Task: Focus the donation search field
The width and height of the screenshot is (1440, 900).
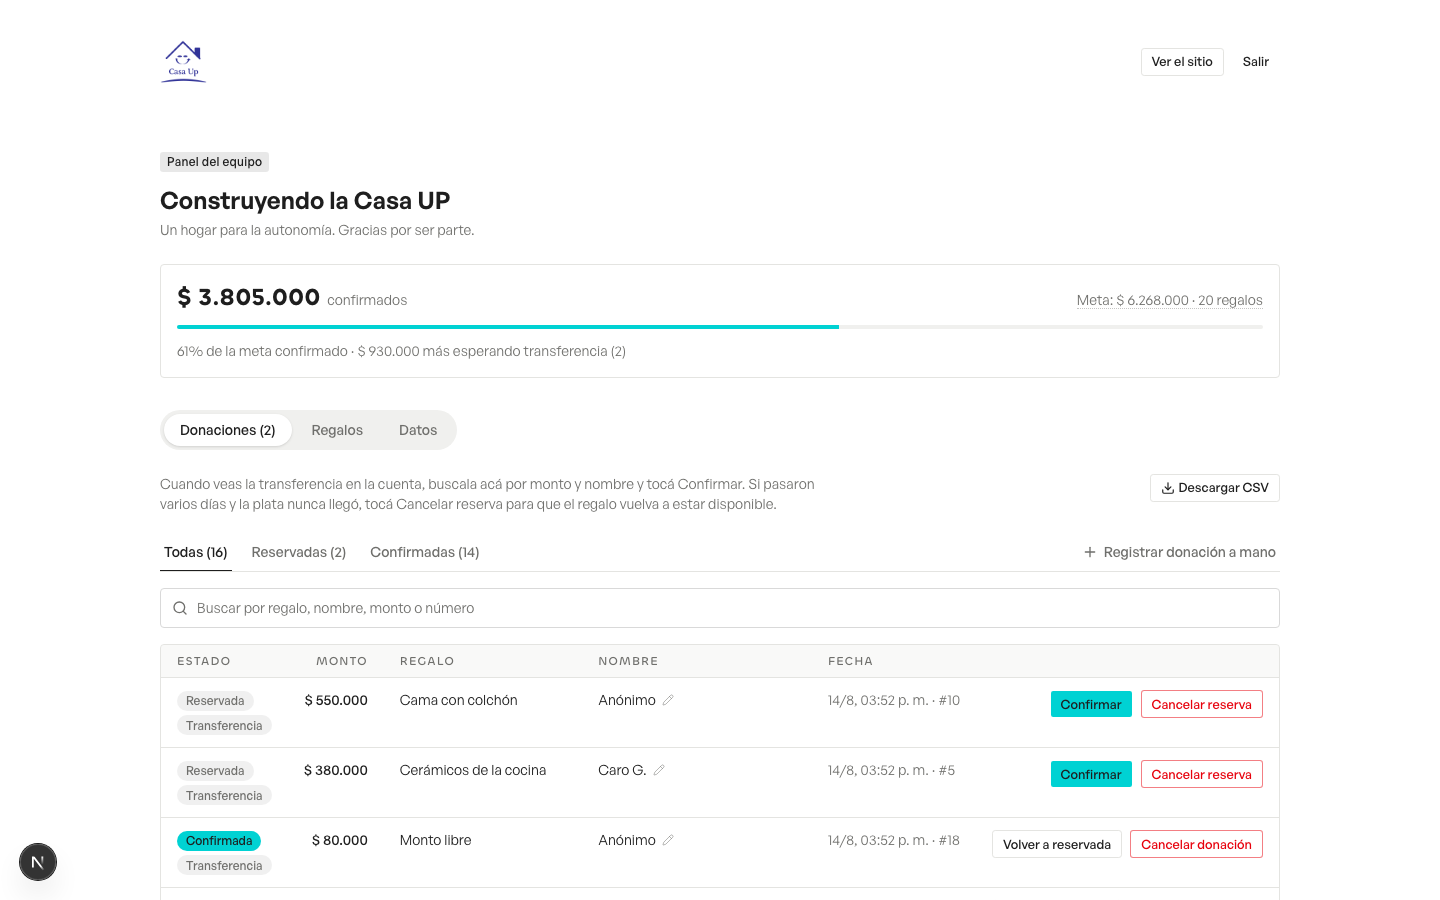Action: click(x=720, y=608)
